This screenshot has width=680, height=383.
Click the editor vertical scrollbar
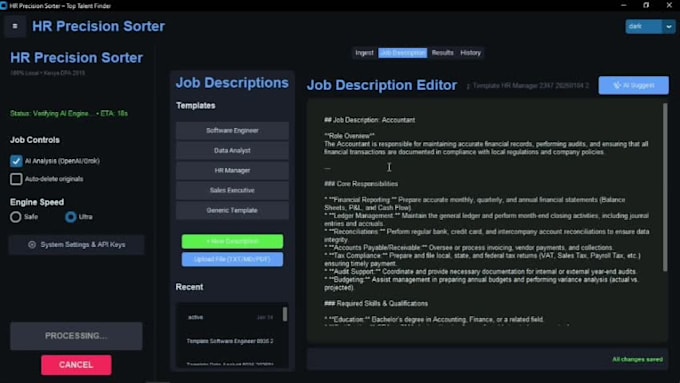click(665, 187)
